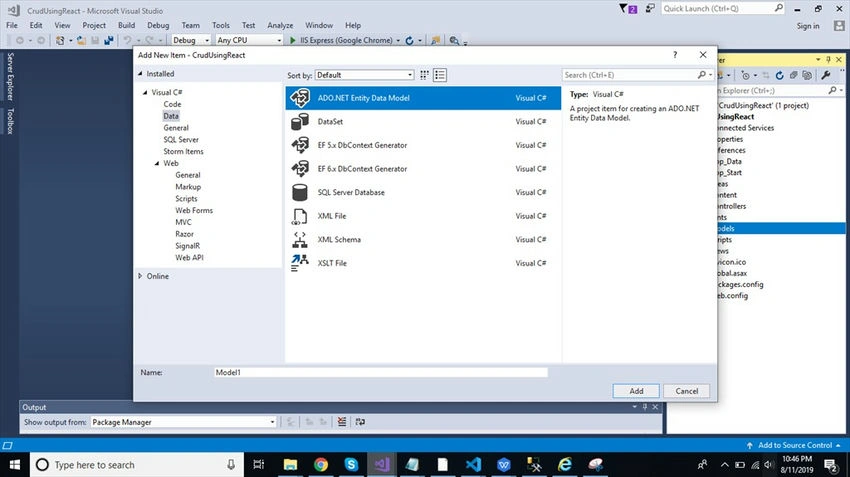Choose the XSLT File template
850x477 pixels.
[x=423, y=263]
